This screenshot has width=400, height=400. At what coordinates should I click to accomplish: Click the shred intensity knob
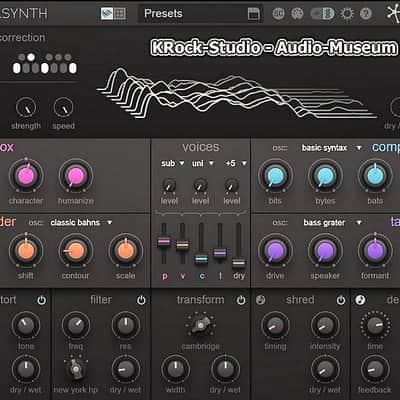click(x=325, y=325)
